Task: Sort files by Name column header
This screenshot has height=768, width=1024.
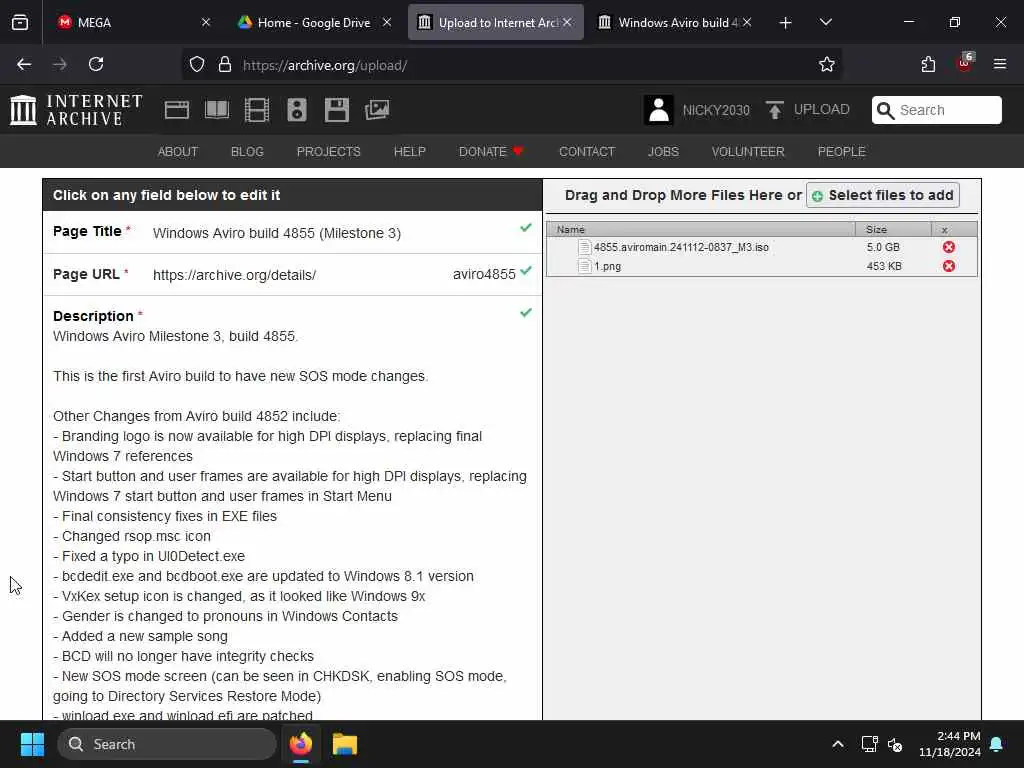Action: pos(701,229)
